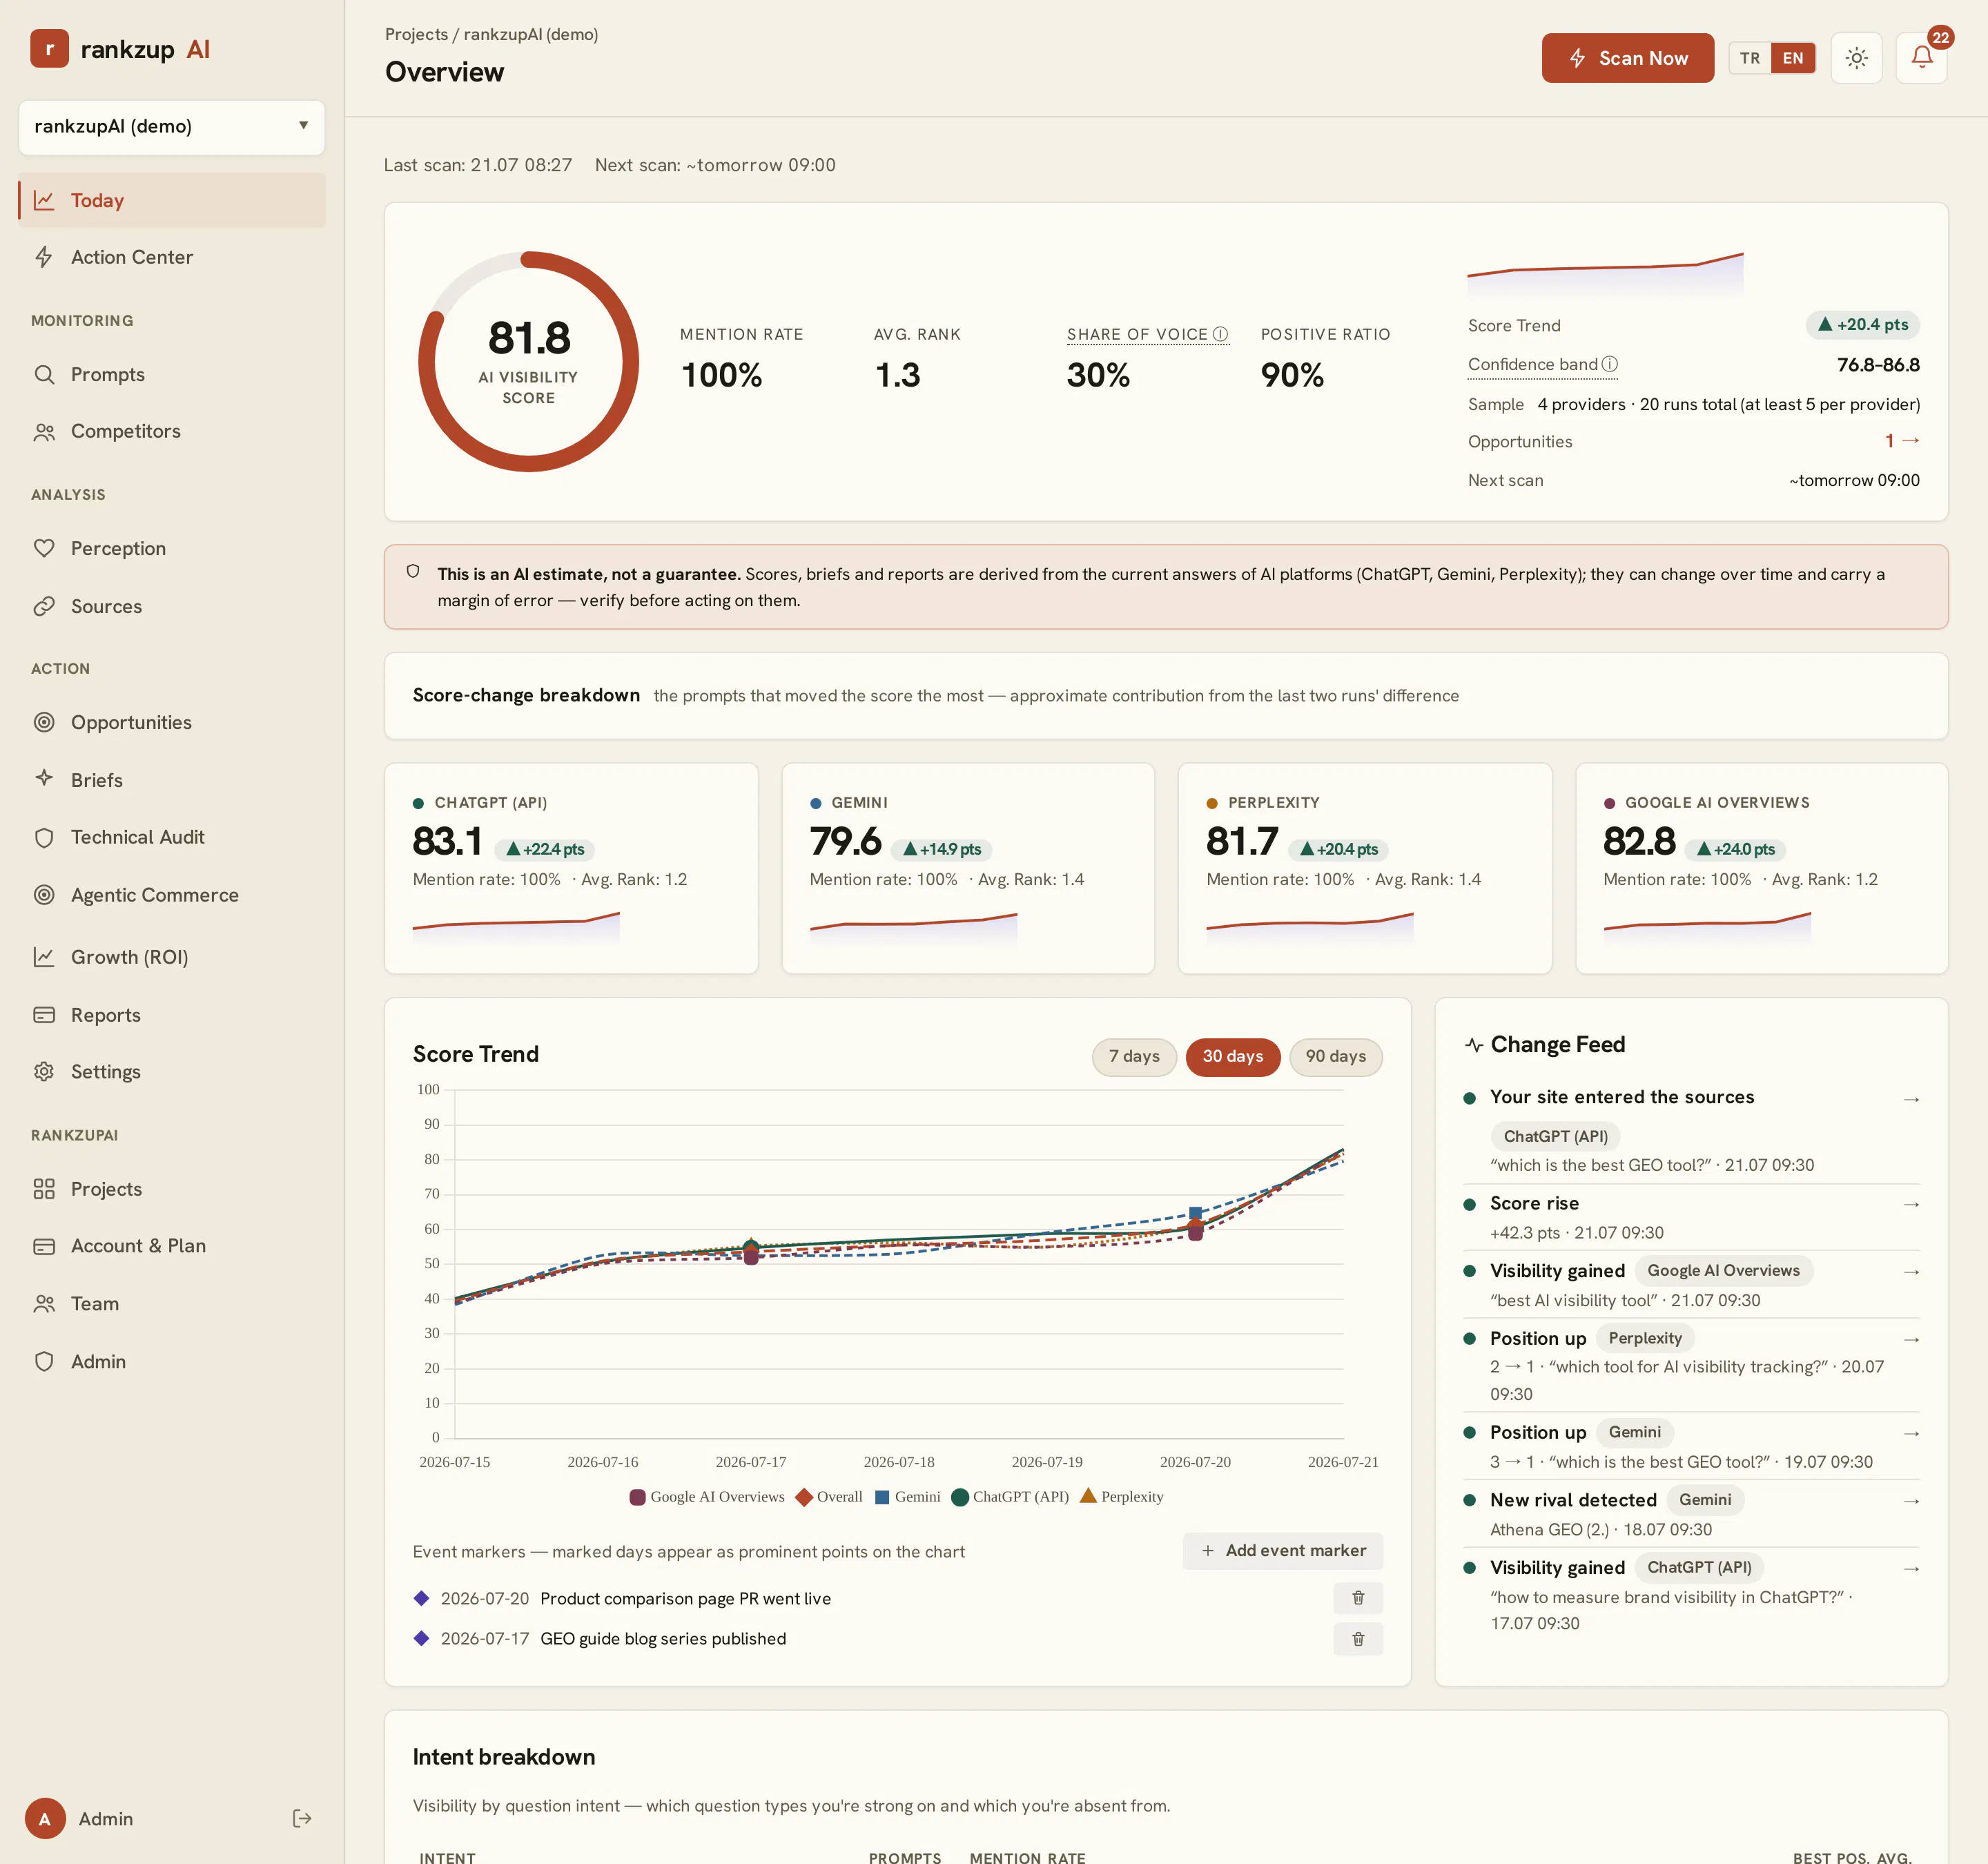1988x1864 pixels.
Task: Open the rankzupAI (demo) project dropdown
Action: click(x=172, y=126)
